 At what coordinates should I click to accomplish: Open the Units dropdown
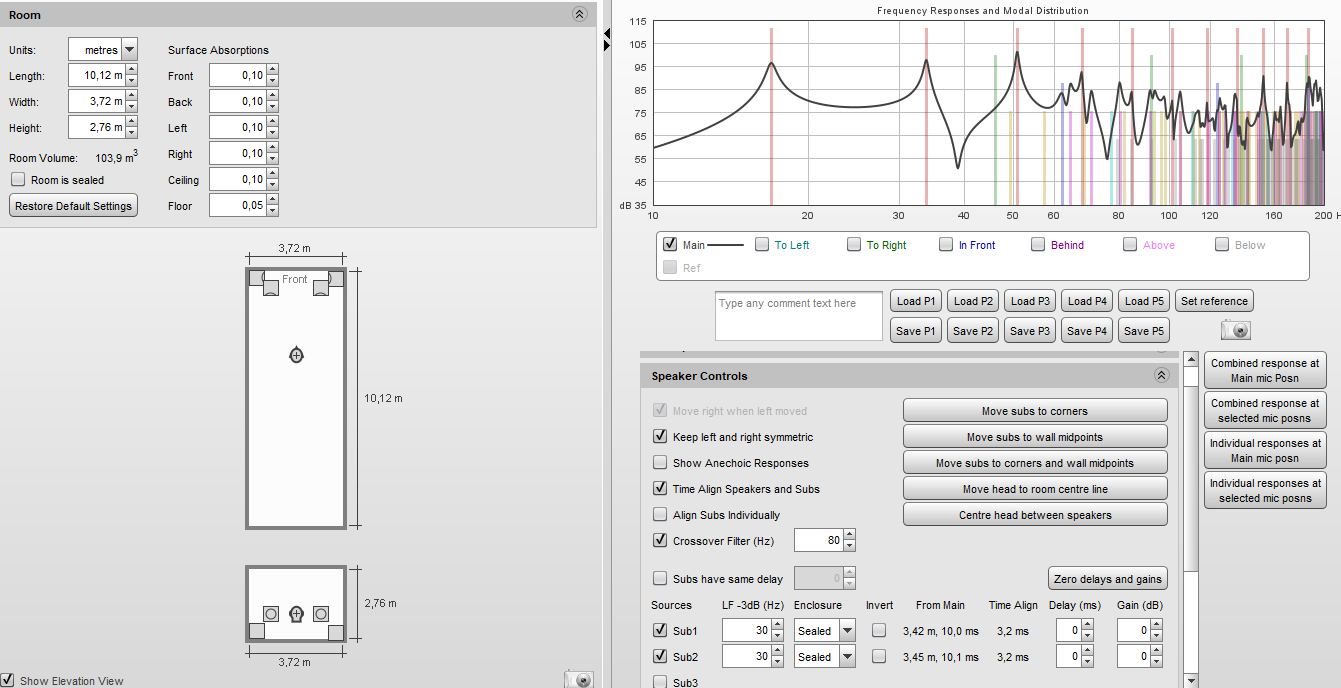click(x=129, y=50)
